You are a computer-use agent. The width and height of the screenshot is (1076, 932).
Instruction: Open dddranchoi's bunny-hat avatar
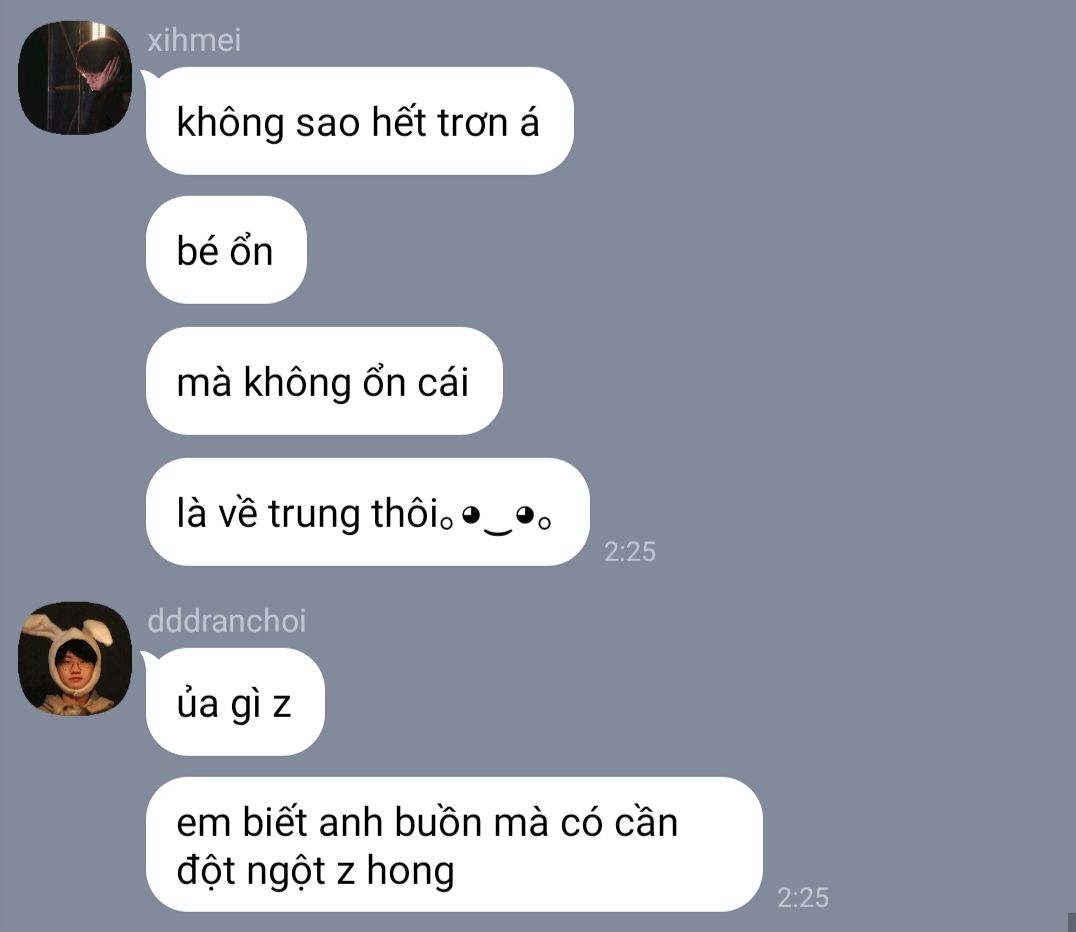click(x=75, y=659)
